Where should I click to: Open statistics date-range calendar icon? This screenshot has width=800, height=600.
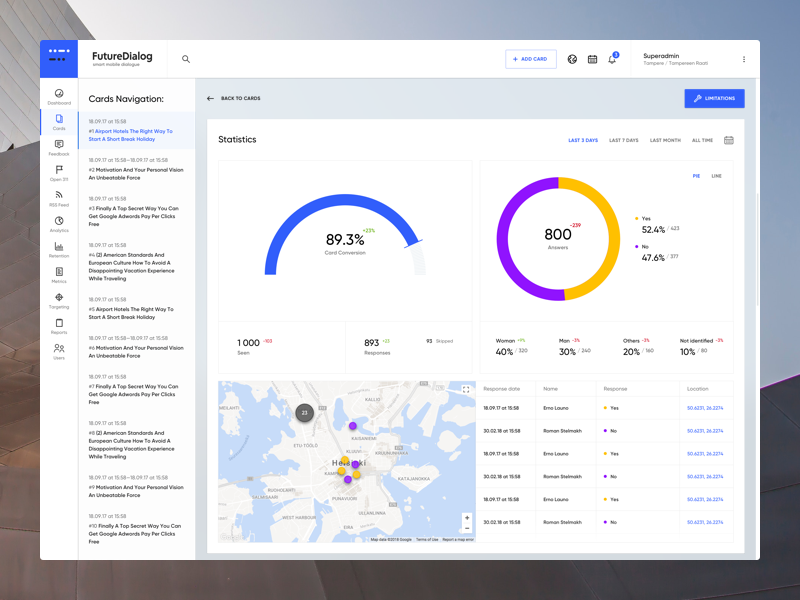point(729,140)
